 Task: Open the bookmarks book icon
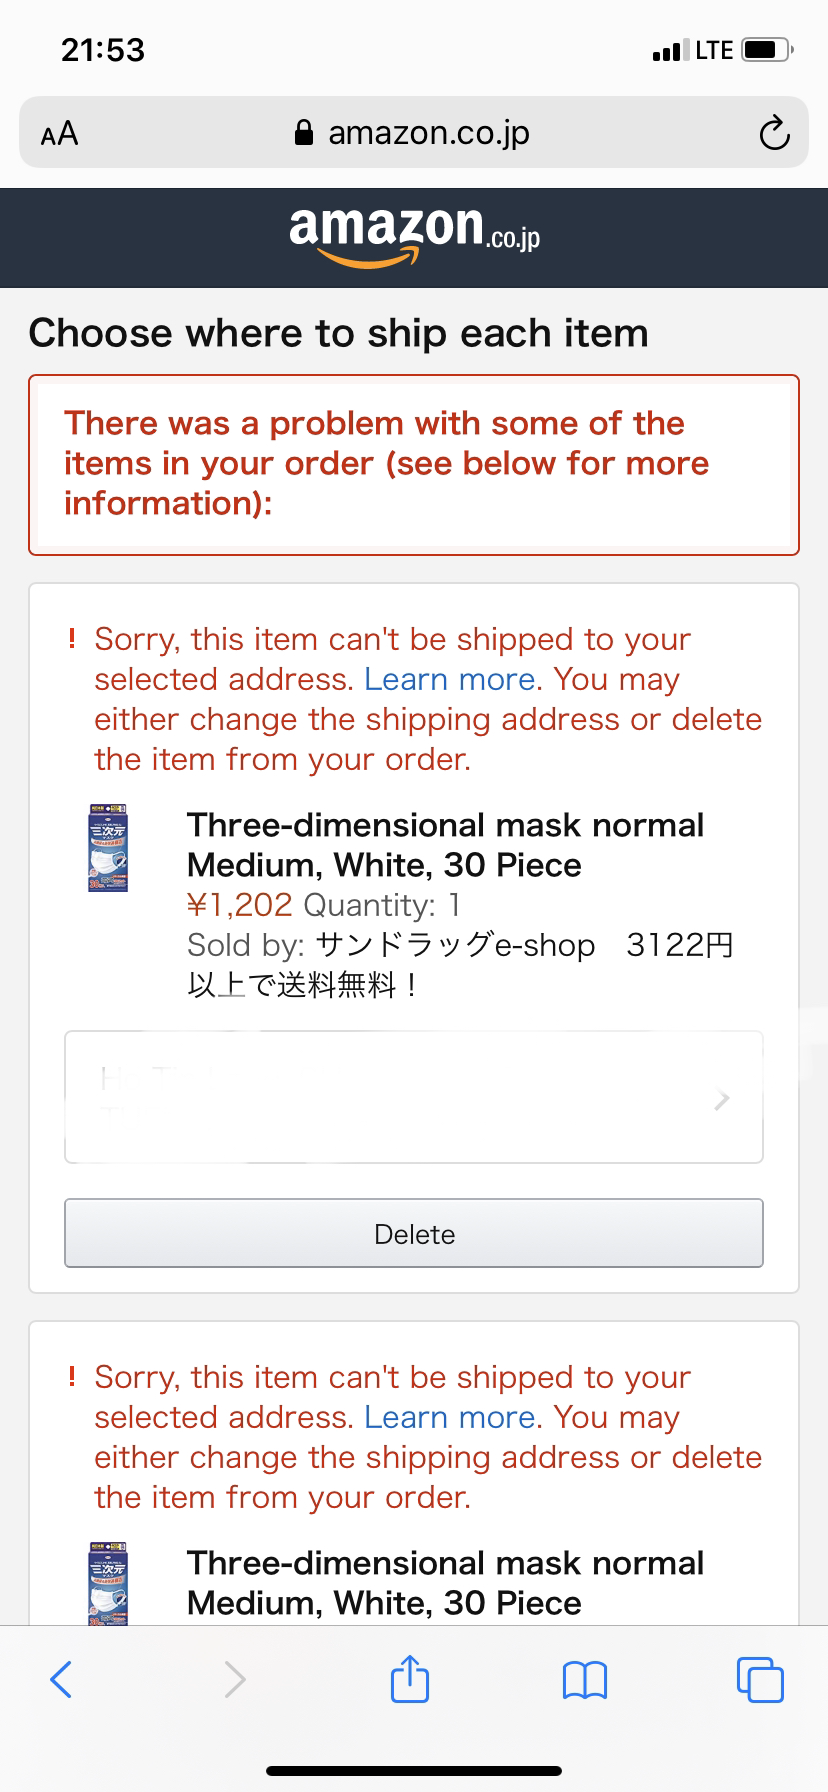coord(585,1680)
